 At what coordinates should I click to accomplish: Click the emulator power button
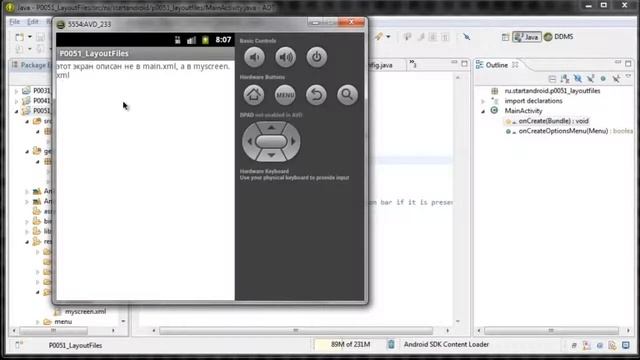coord(317,57)
